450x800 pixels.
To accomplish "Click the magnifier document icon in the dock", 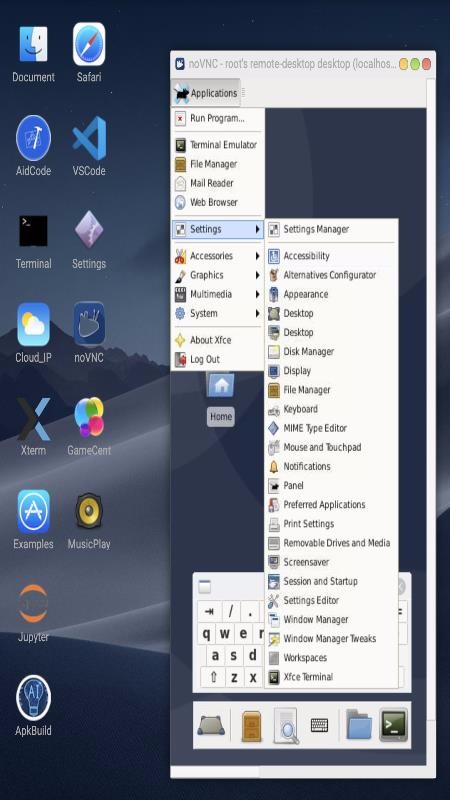I will (x=285, y=725).
